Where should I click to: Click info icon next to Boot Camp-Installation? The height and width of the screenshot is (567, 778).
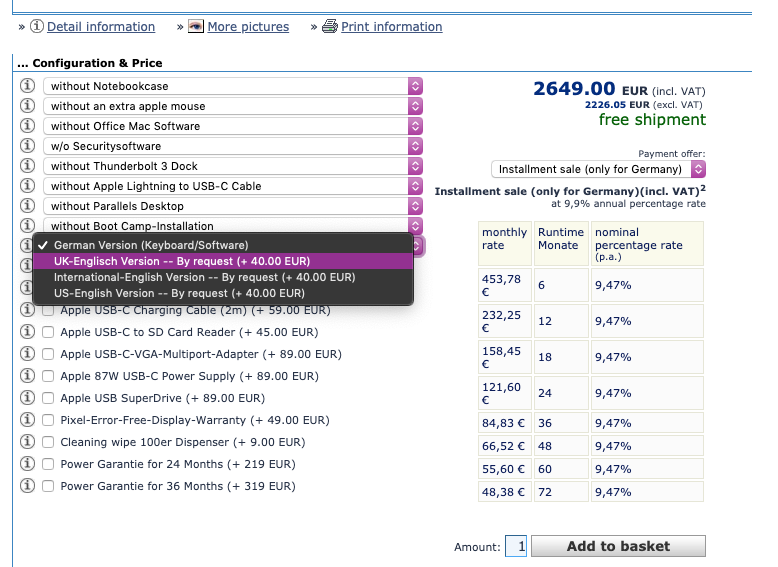[27, 225]
